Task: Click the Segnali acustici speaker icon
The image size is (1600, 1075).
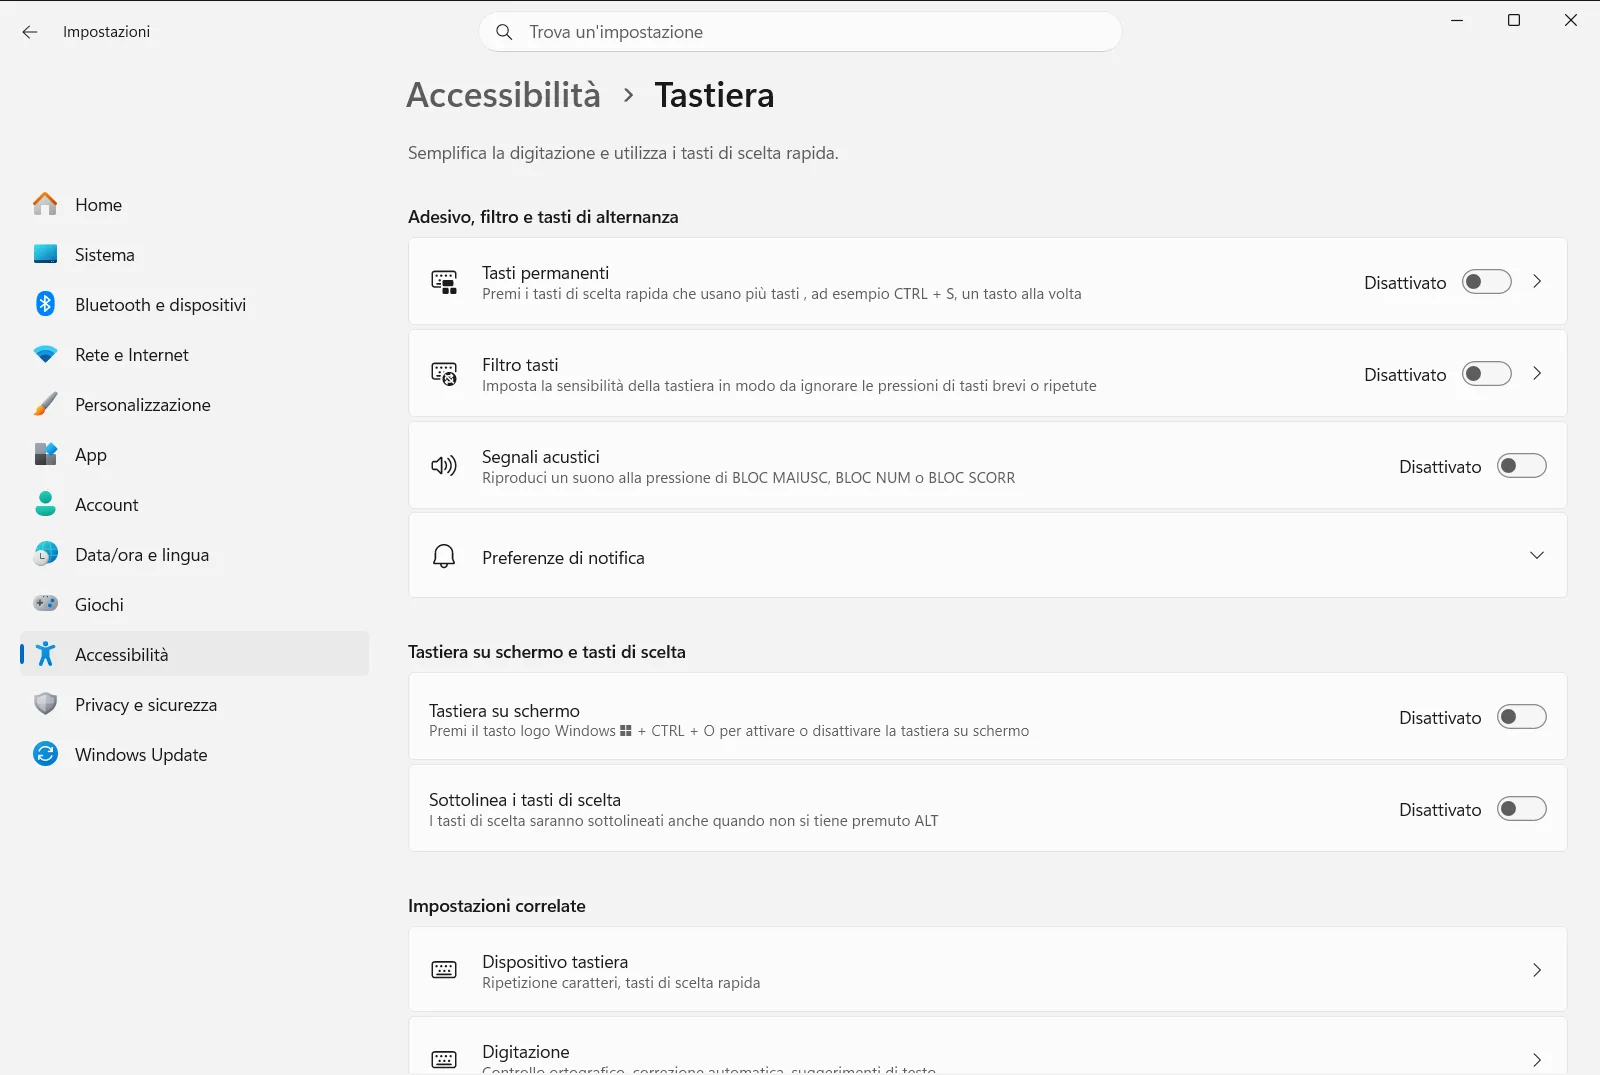Action: pyautogui.click(x=444, y=465)
